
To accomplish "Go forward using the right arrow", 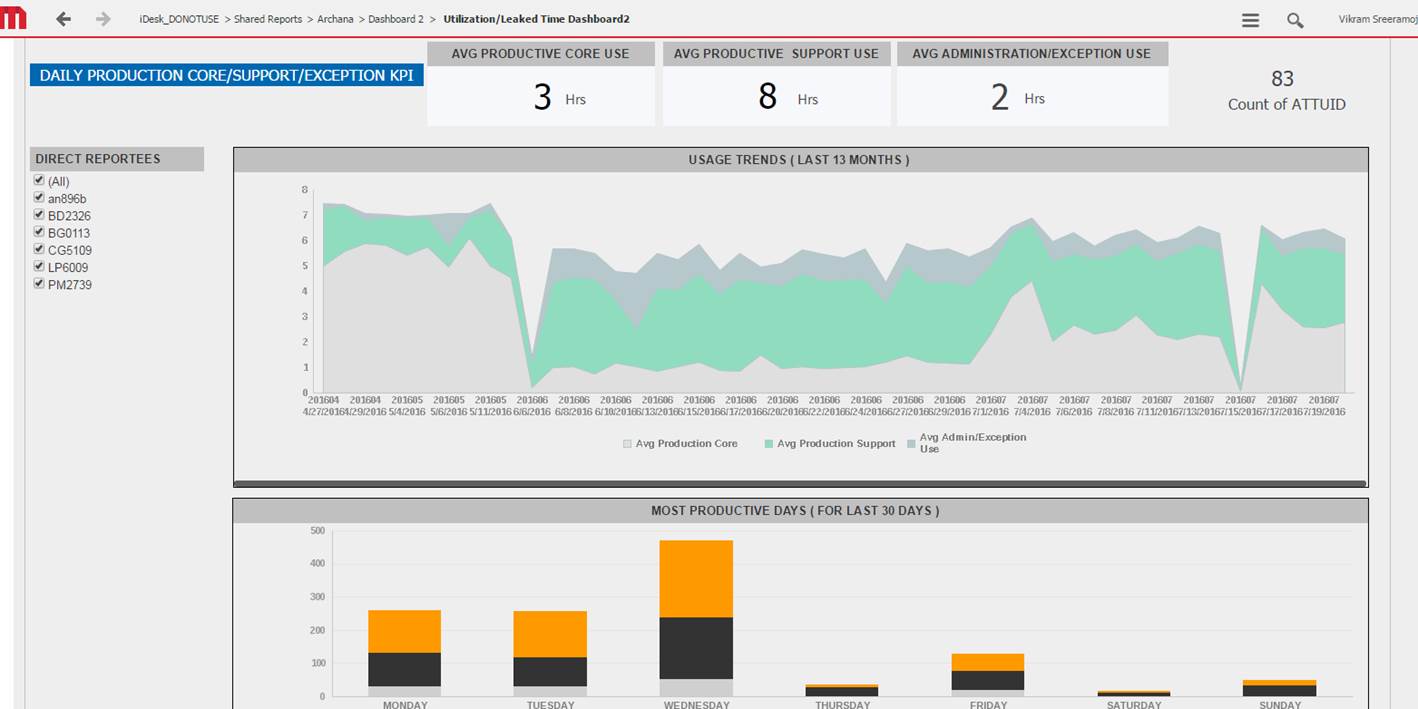I will pos(103,19).
